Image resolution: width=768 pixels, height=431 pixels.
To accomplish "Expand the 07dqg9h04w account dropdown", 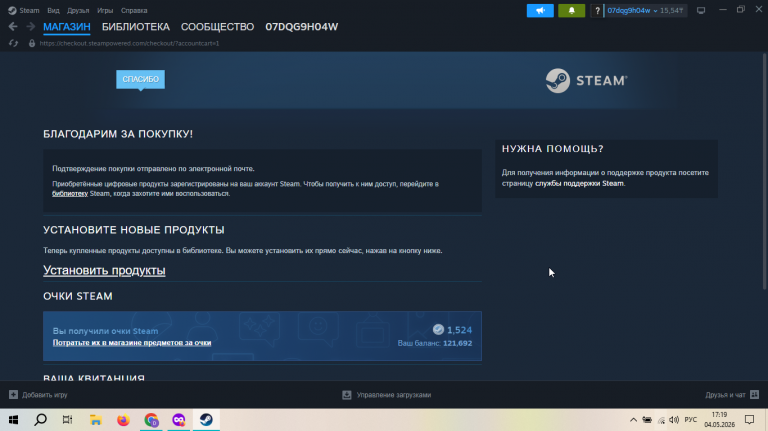I will click(632, 10).
